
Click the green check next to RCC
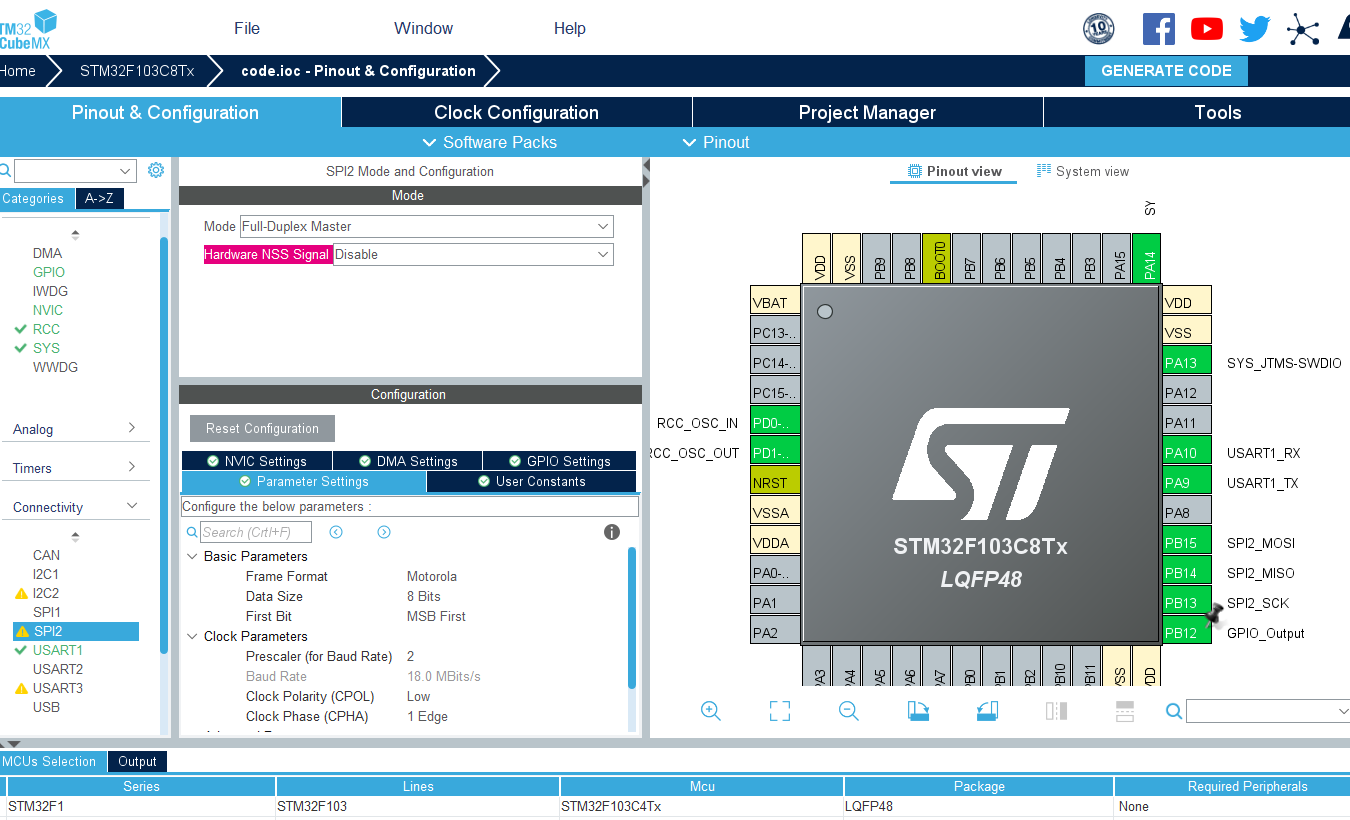(x=21, y=329)
